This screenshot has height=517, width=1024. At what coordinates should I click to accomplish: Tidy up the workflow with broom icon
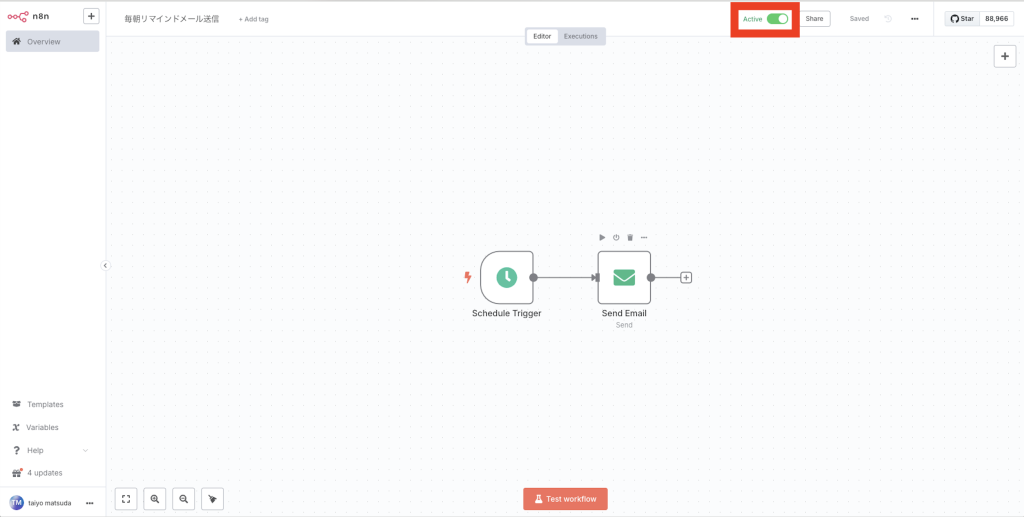(x=212, y=498)
